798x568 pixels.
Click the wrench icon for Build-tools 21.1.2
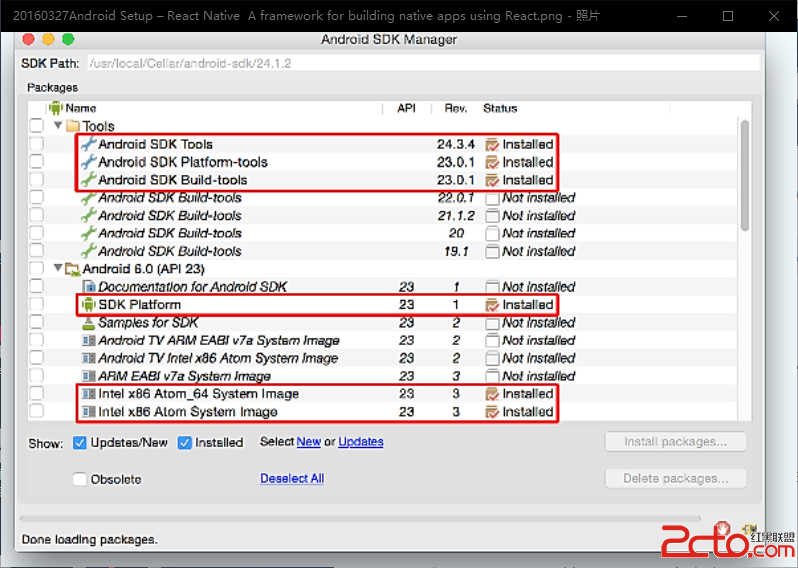[89, 215]
